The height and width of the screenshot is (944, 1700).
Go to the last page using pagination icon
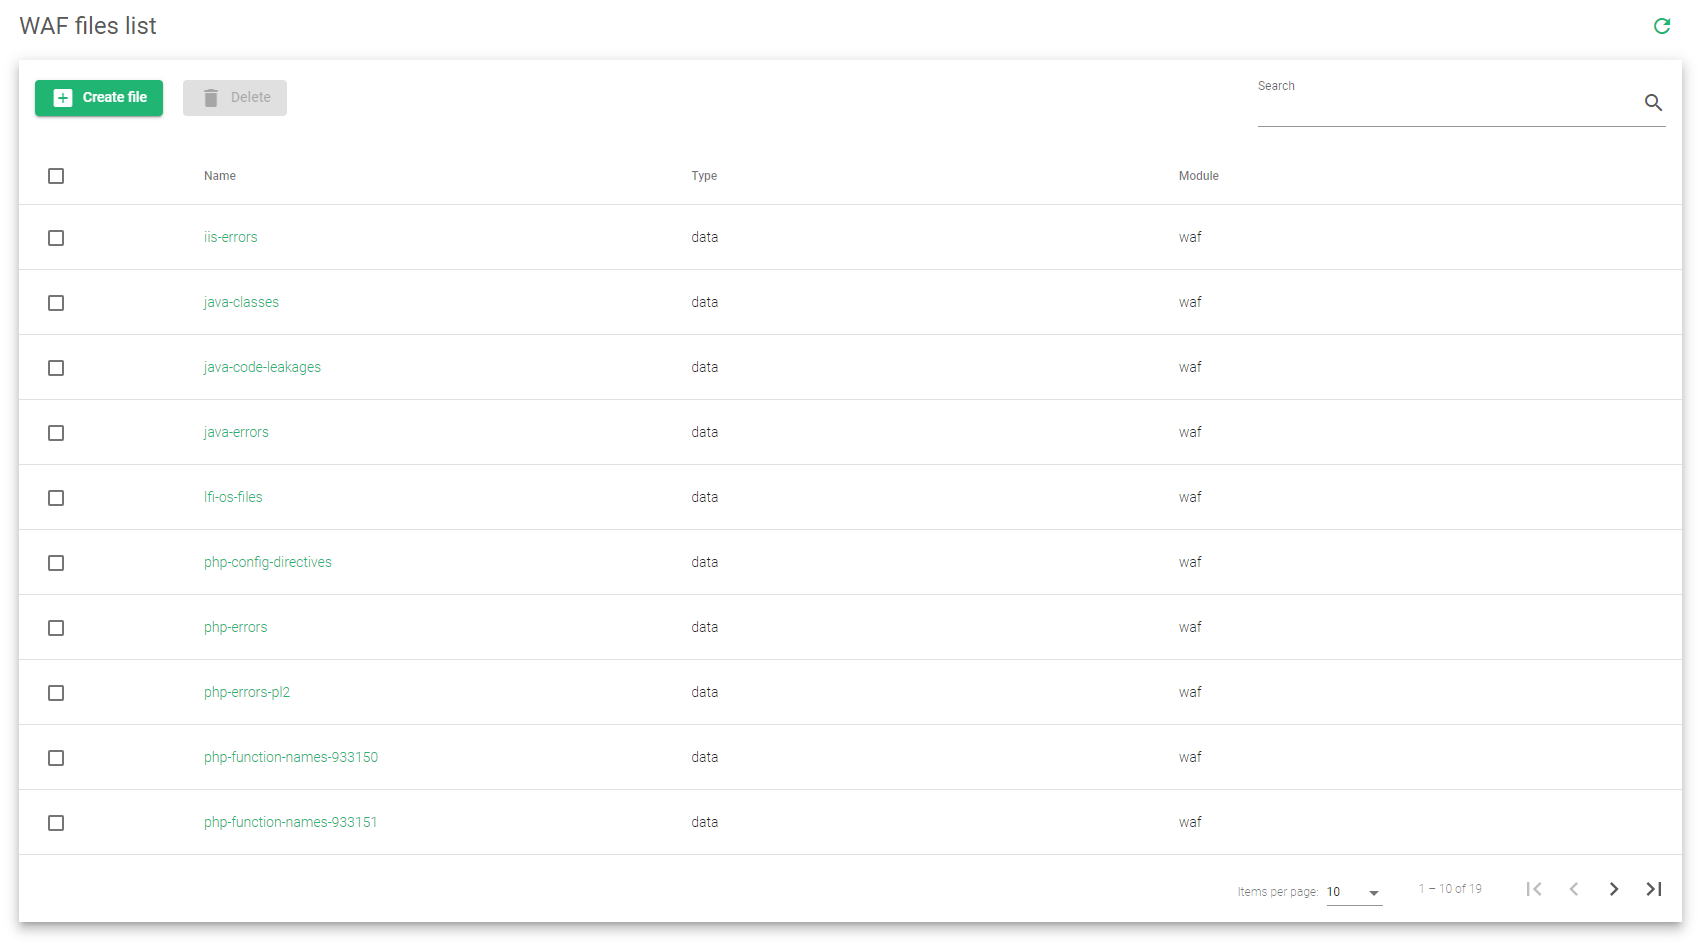[x=1654, y=888]
